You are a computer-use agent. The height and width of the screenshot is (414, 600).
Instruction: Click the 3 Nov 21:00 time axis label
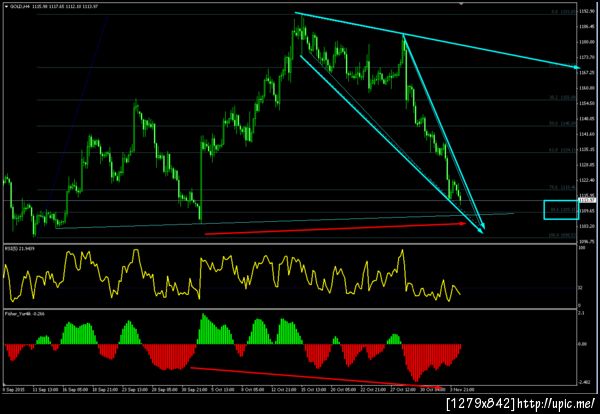pyautogui.click(x=462, y=390)
